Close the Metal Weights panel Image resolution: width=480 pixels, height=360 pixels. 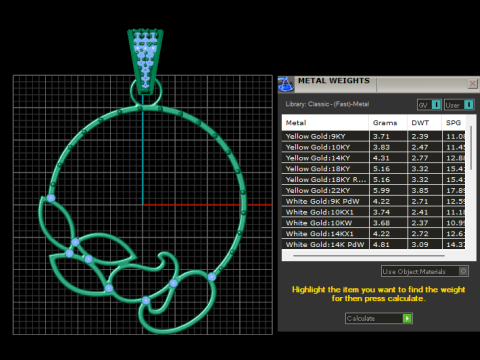click(x=472, y=84)
